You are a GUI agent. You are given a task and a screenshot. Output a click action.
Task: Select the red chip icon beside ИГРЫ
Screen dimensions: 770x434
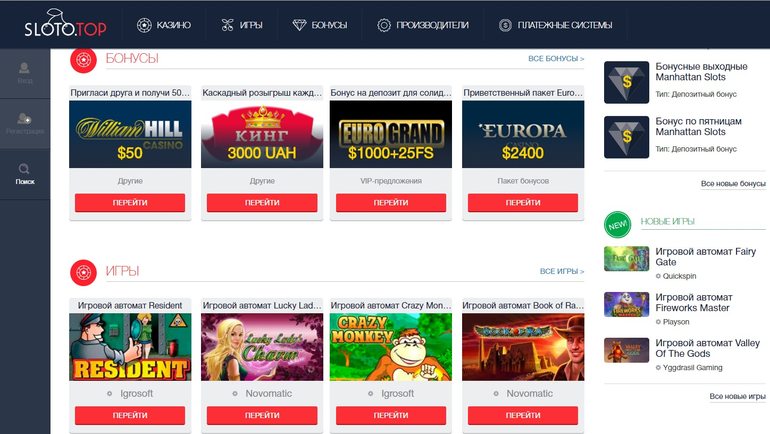point(83,272)
